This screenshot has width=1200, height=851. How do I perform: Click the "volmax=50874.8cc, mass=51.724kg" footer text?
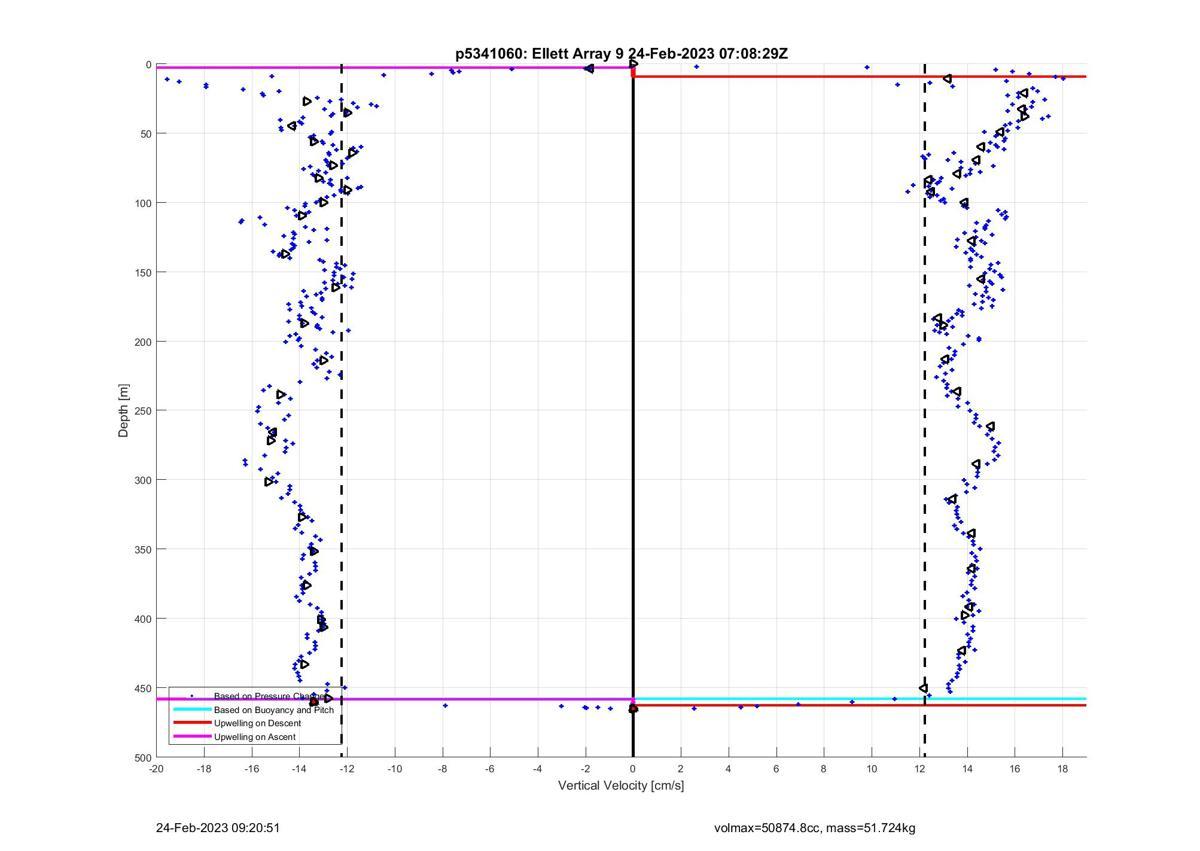click(815, 828)
